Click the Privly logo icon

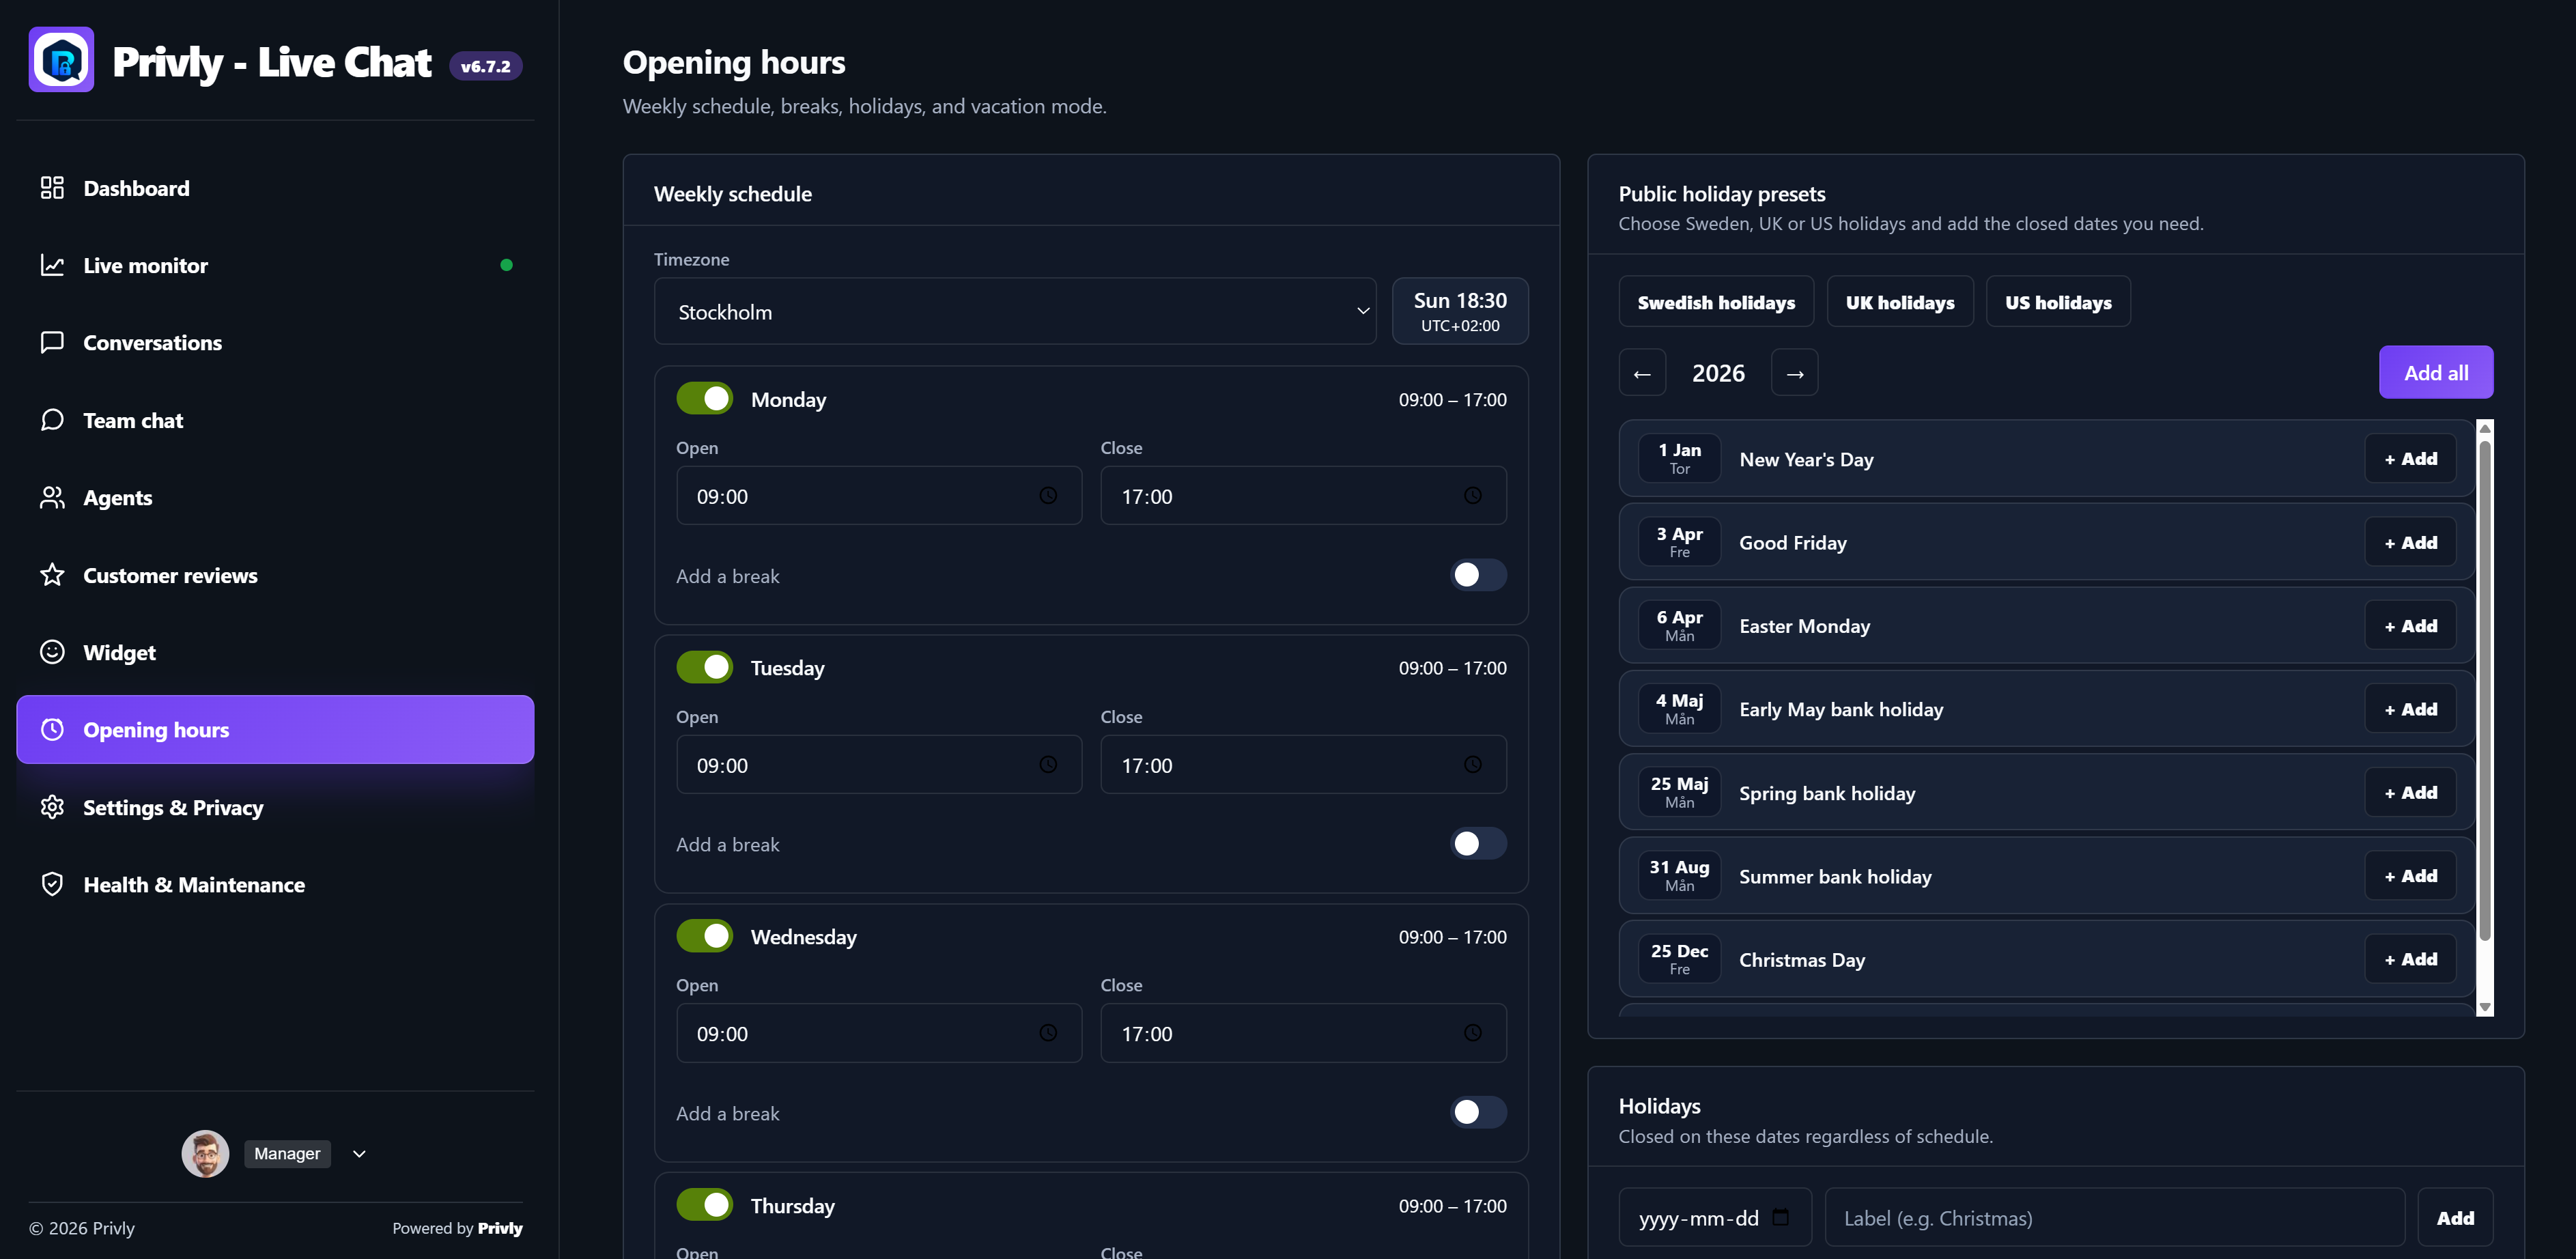pyautogui.click(x=61, y=60)
